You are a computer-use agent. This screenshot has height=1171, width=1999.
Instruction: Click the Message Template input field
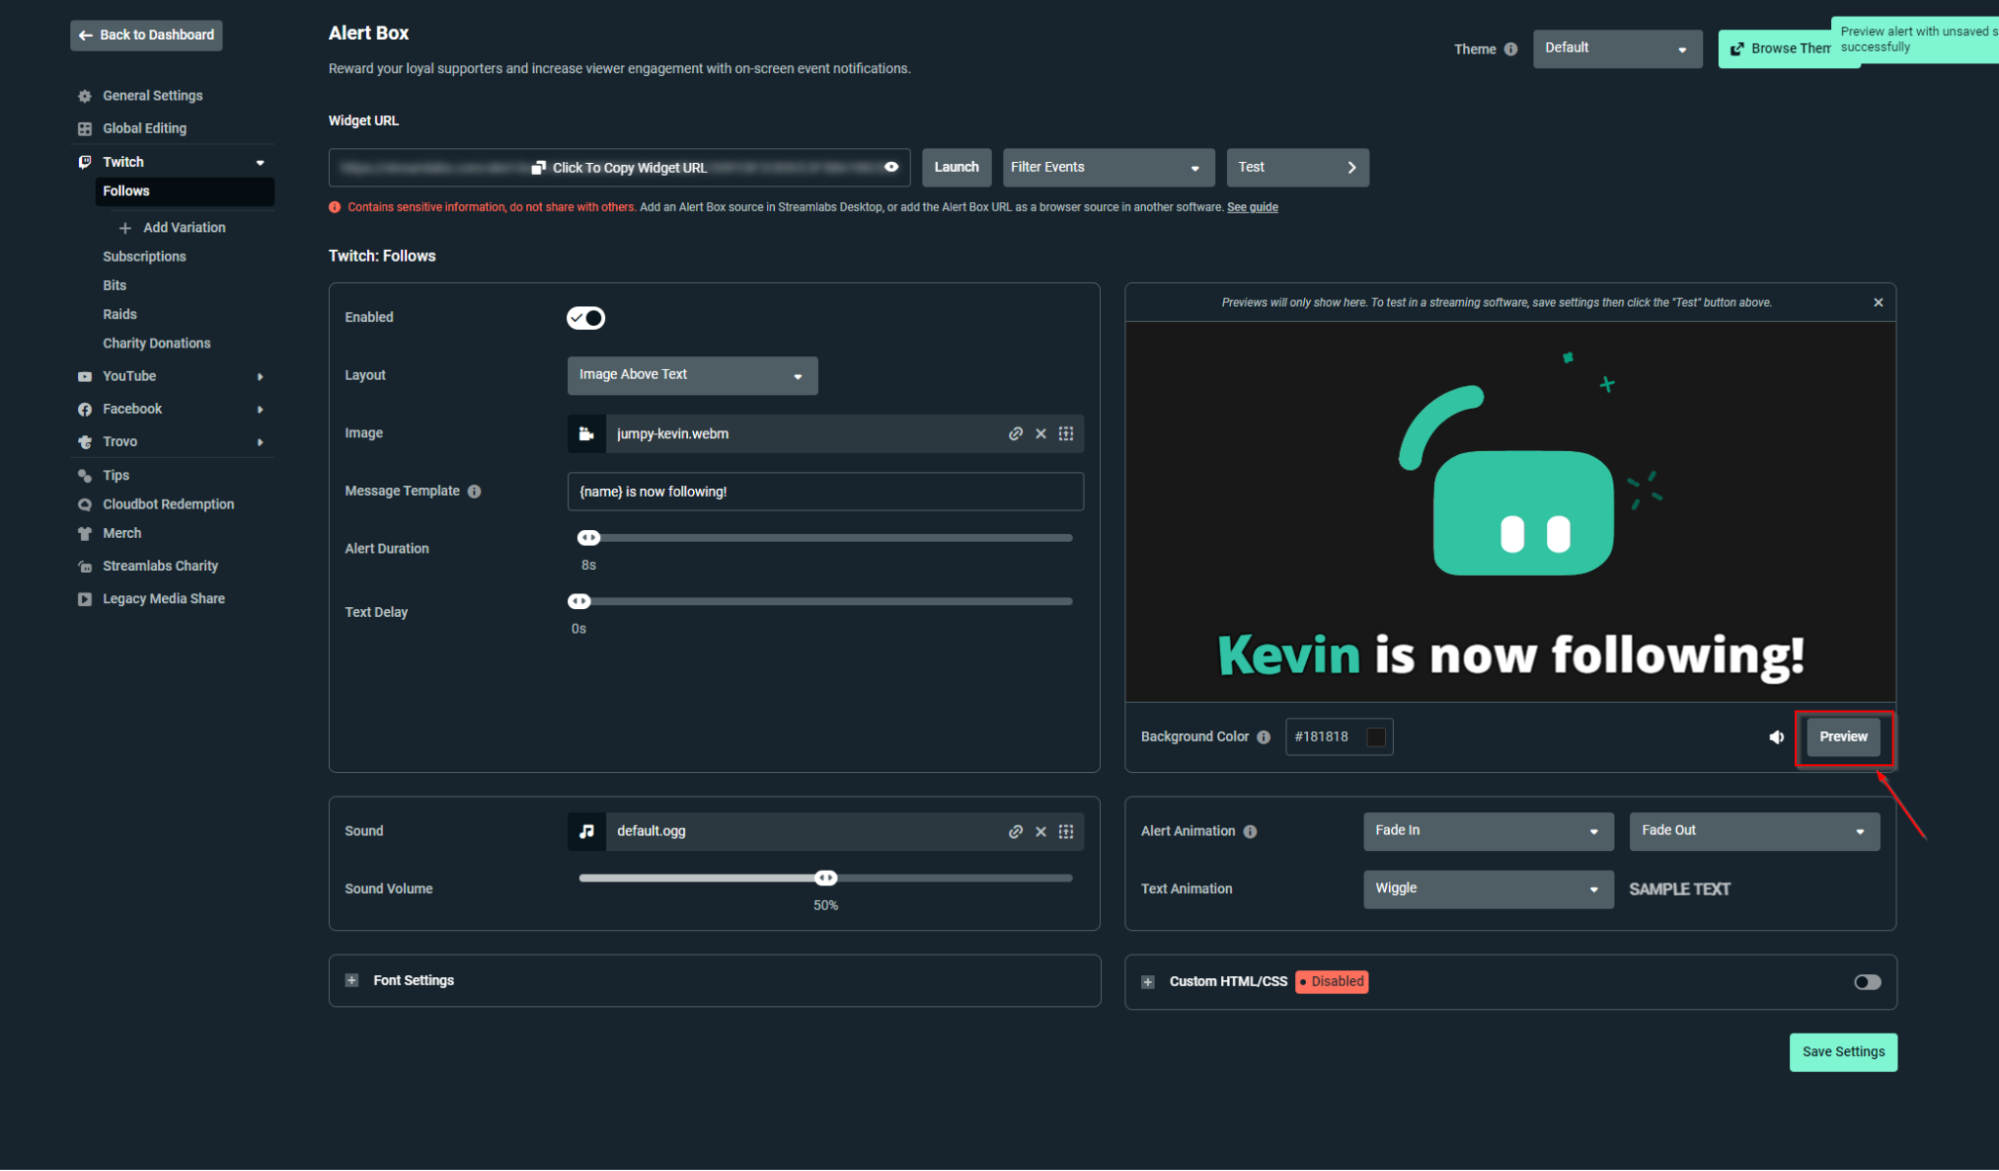825,492
